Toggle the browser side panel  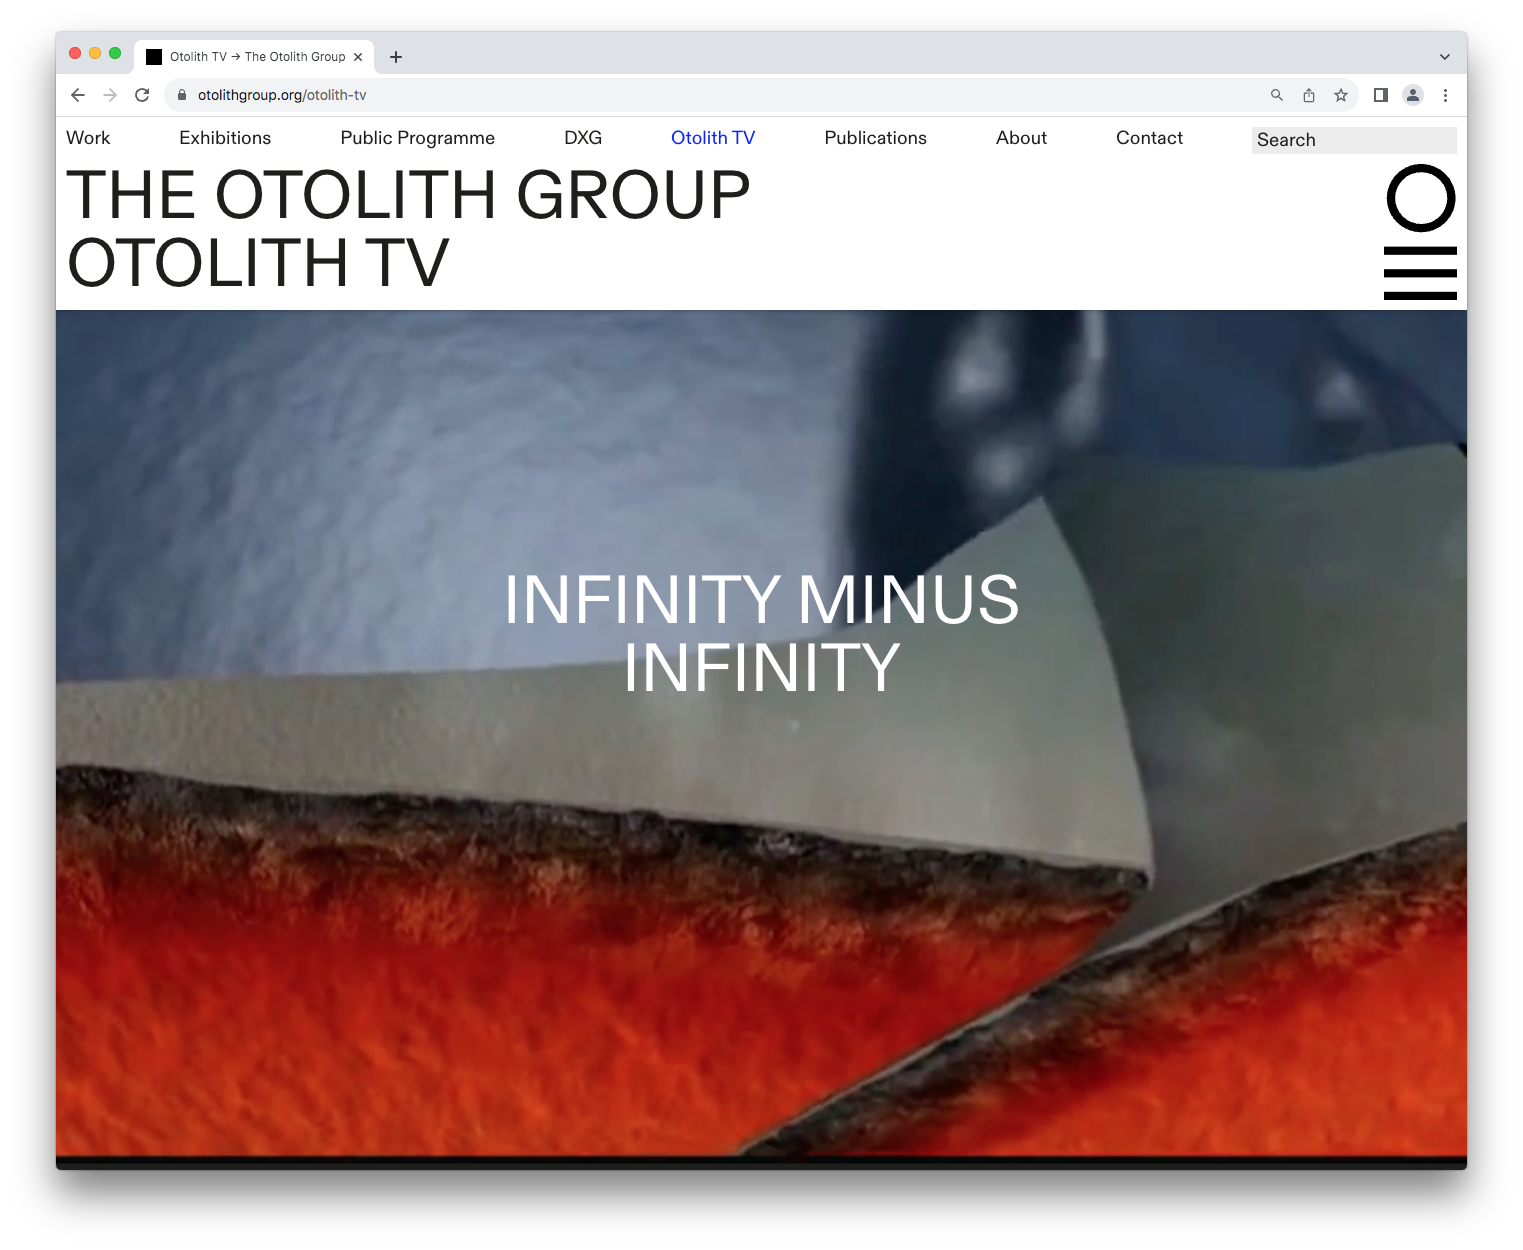[x=1381, y=95]
